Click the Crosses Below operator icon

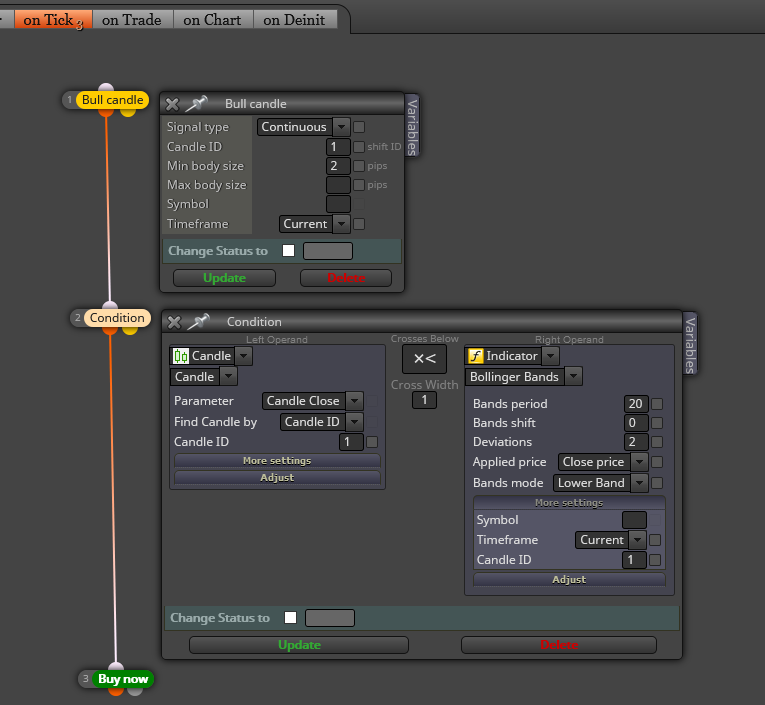[x=424, y=359]
